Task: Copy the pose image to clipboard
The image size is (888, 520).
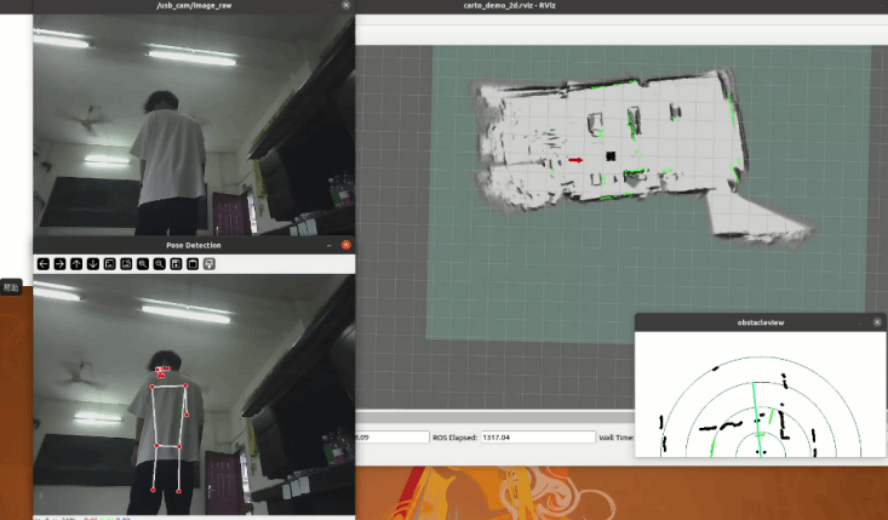Action: [192, 264]
